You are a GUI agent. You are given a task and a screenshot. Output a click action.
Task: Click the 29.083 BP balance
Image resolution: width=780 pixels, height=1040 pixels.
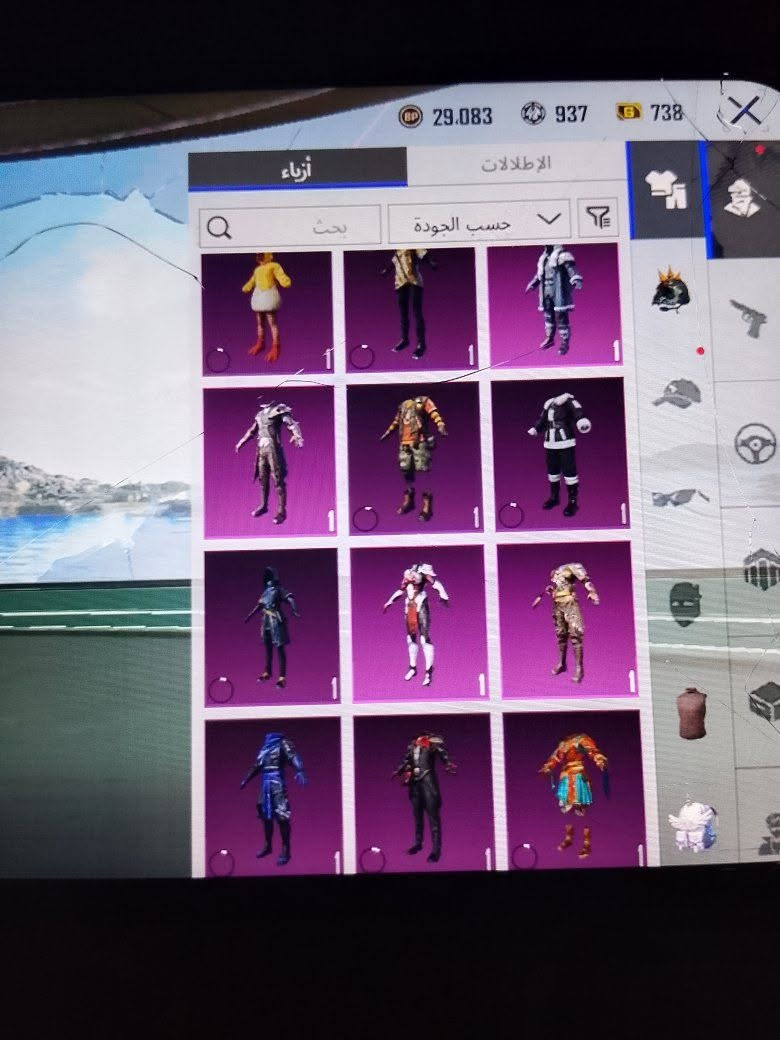(462, 117)
